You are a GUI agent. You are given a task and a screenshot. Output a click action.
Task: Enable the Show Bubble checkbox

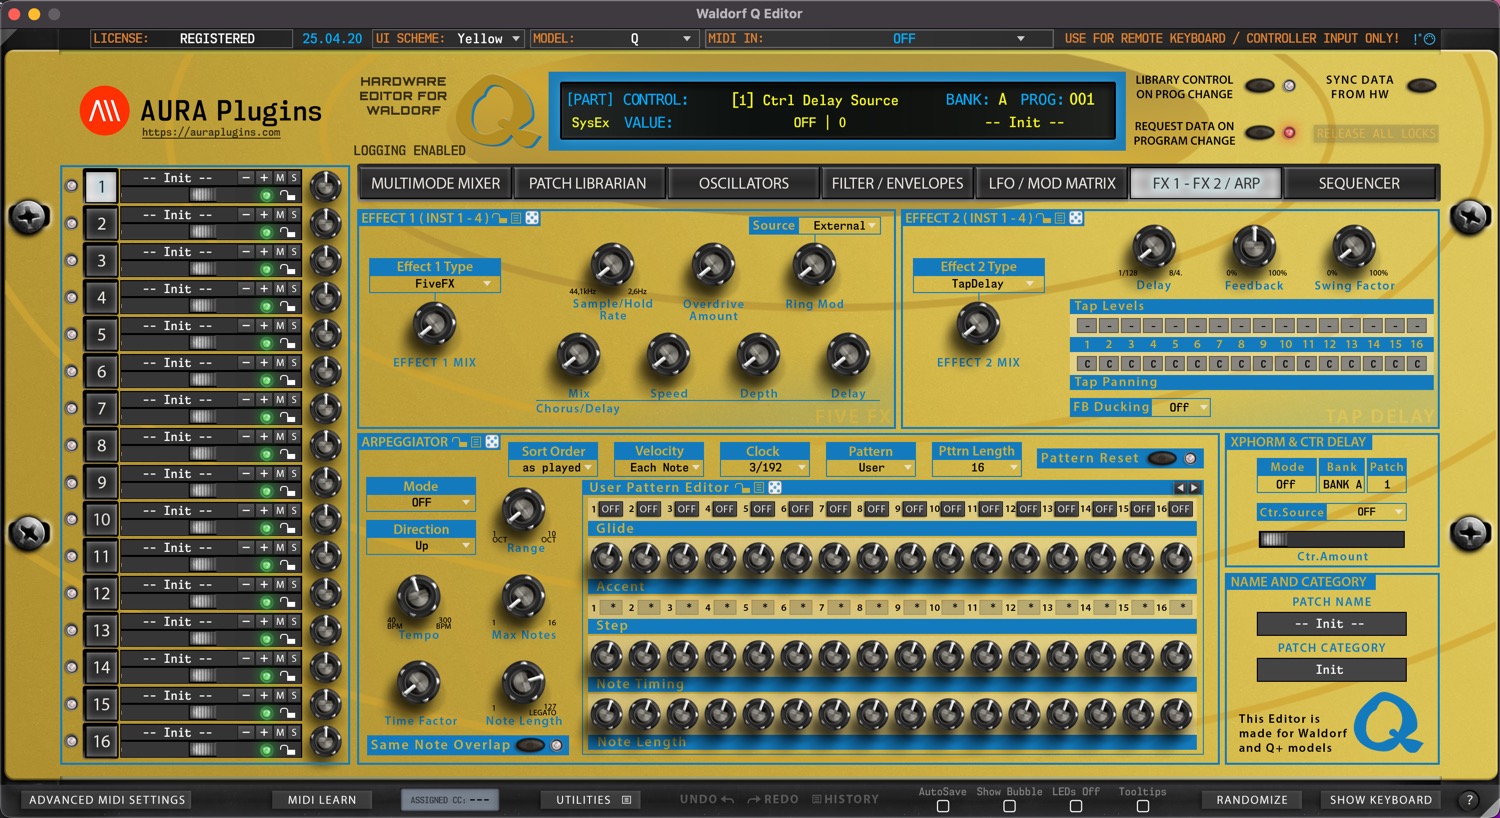[1009, 806]
